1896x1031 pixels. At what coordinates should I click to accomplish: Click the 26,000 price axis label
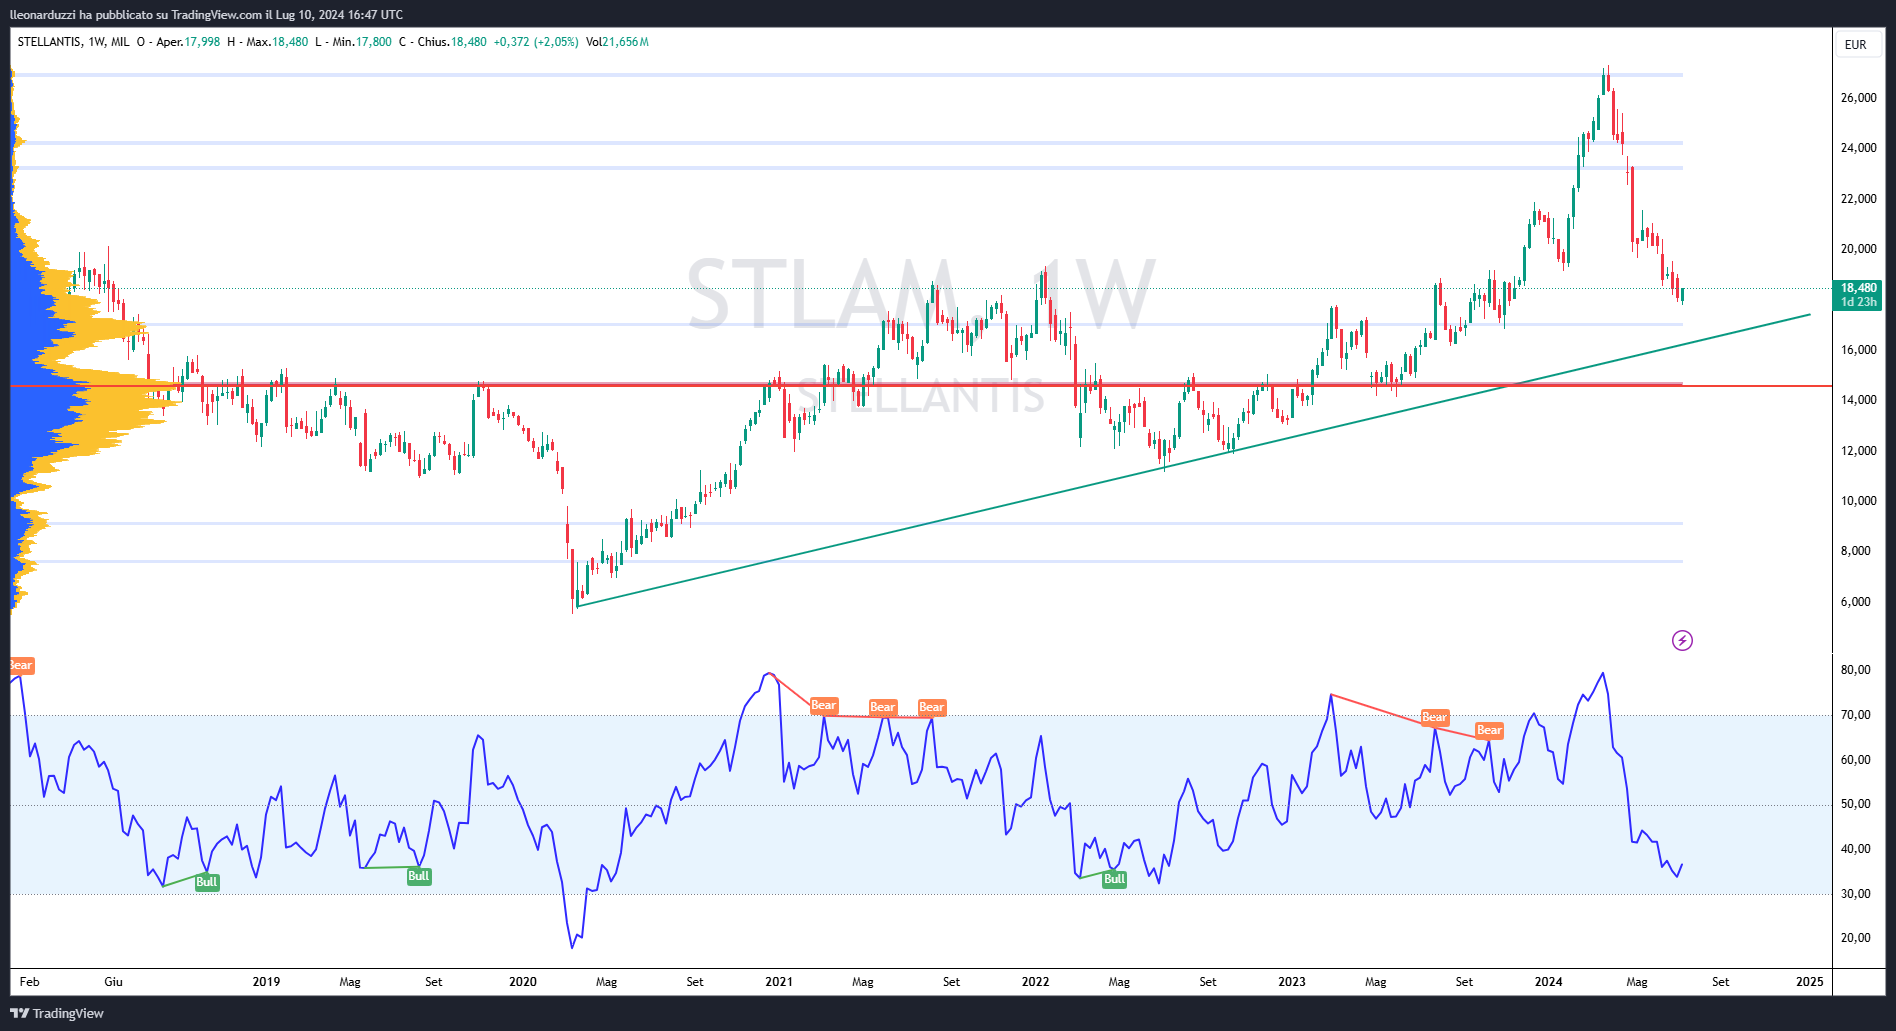point(1859,98)
